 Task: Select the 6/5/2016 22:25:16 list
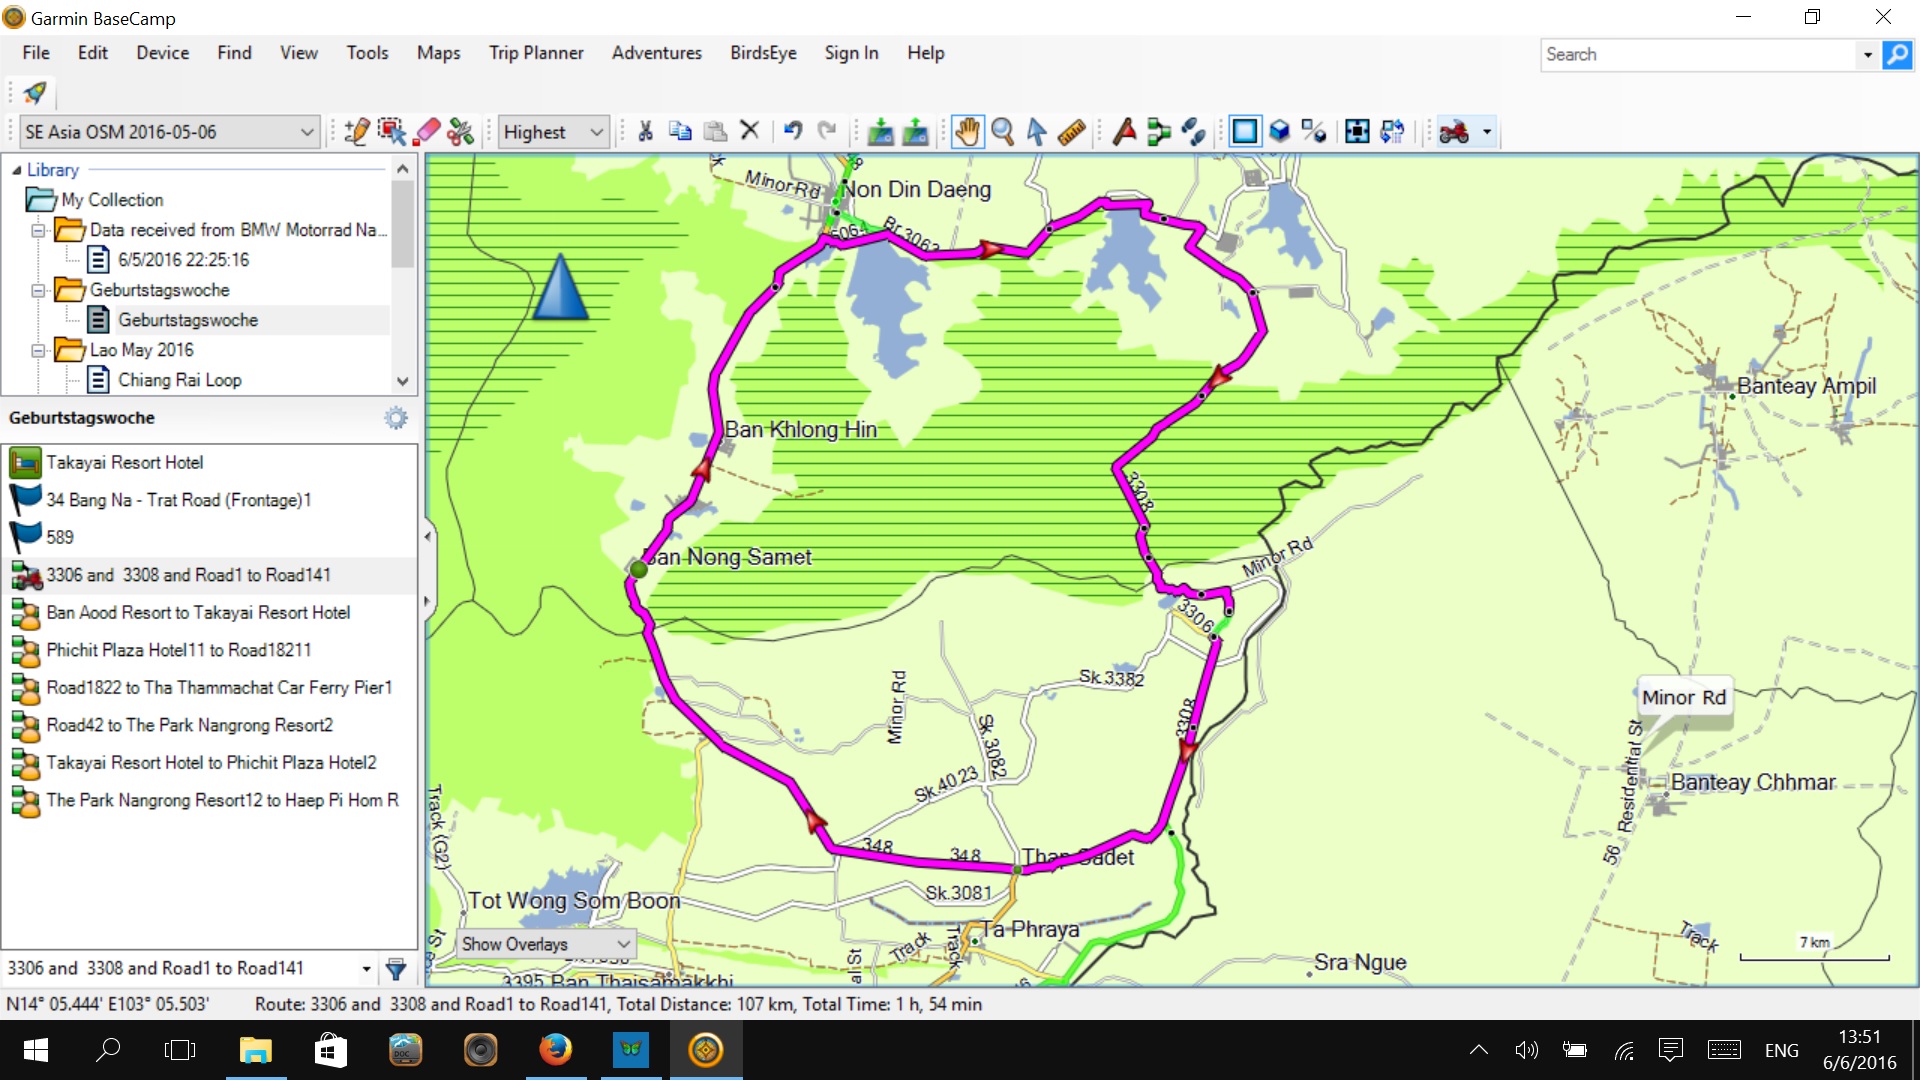(x=183, y=260)
